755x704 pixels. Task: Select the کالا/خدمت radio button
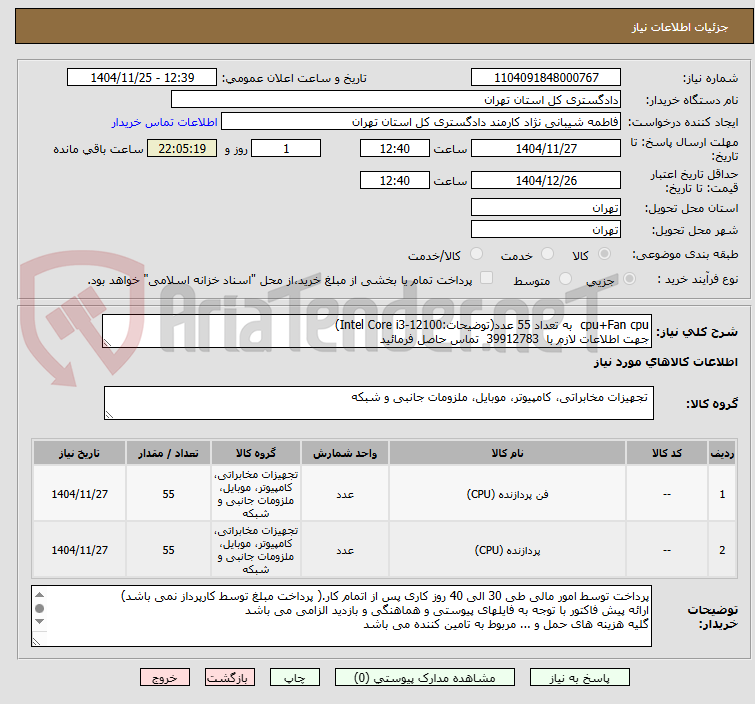(476, 254)
